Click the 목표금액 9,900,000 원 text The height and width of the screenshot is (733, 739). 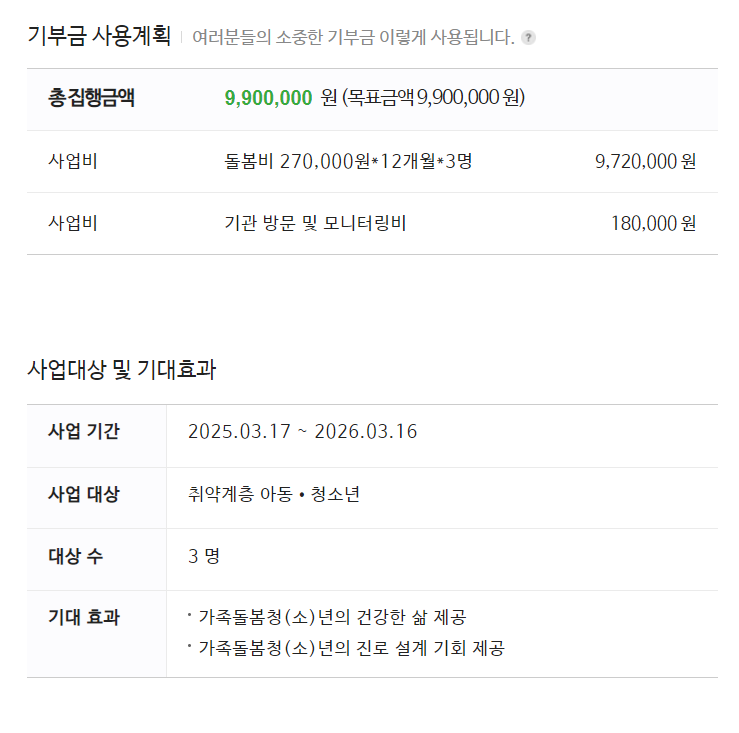(x=434, y=98)
